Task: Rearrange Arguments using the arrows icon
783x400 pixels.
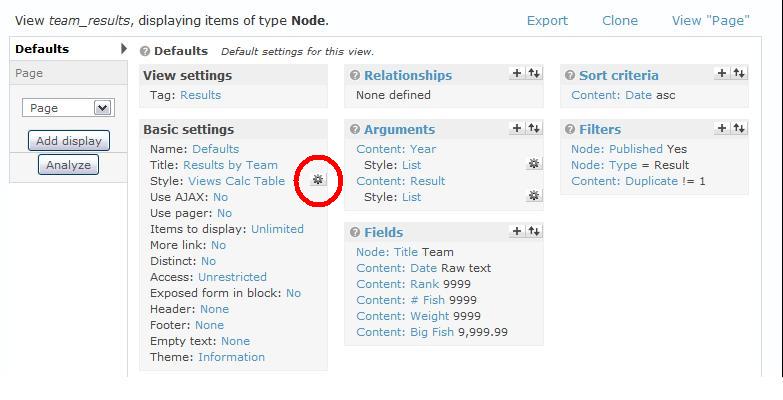Action: tap(534, 128)
